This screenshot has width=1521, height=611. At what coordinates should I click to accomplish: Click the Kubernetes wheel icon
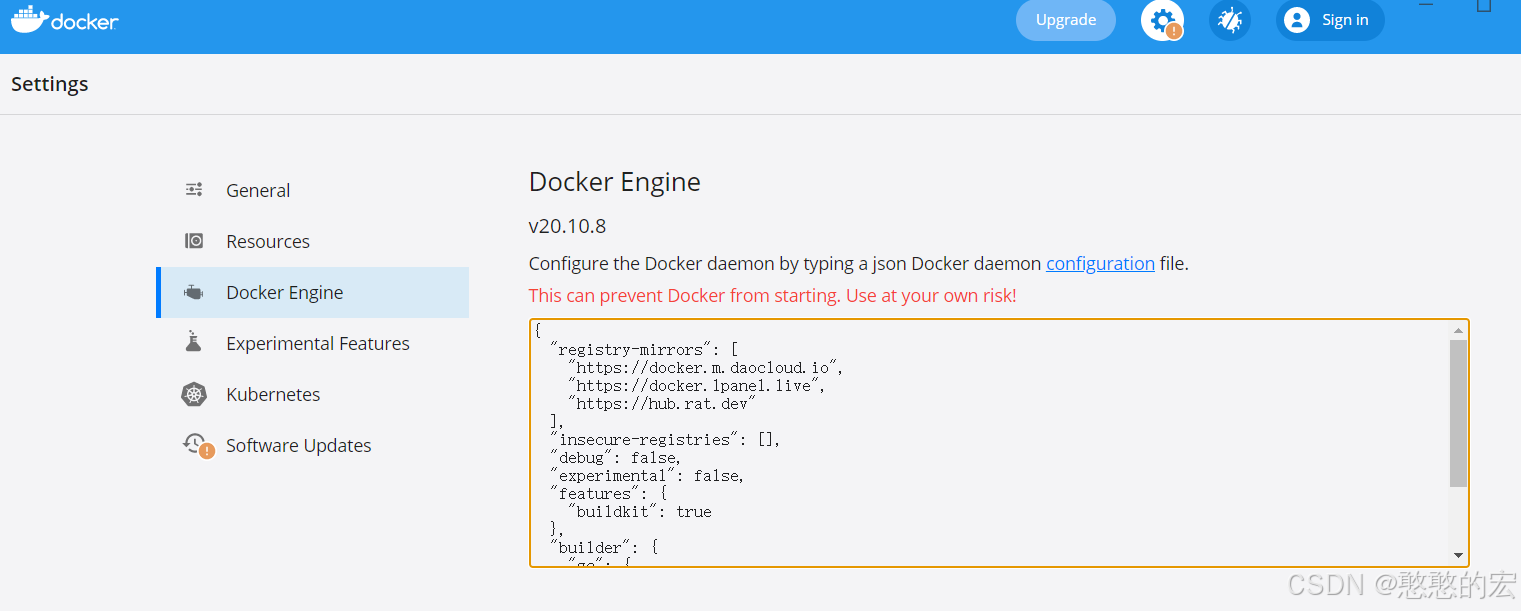tap(194, 394)
